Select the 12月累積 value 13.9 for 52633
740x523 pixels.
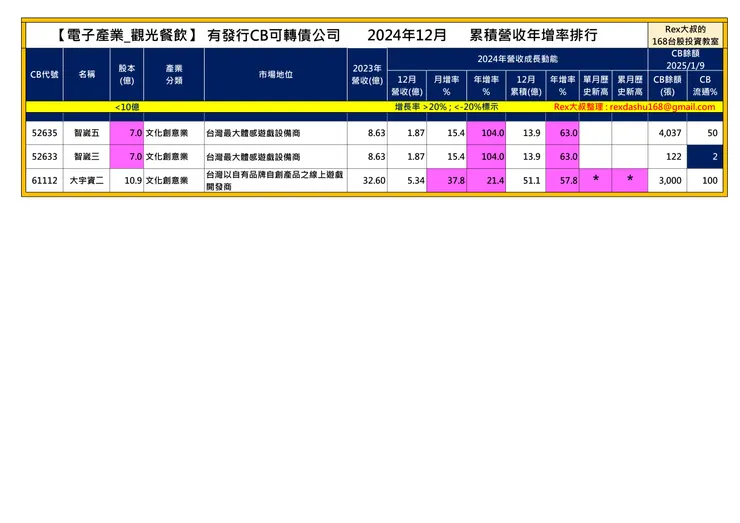tap(526, 157)
